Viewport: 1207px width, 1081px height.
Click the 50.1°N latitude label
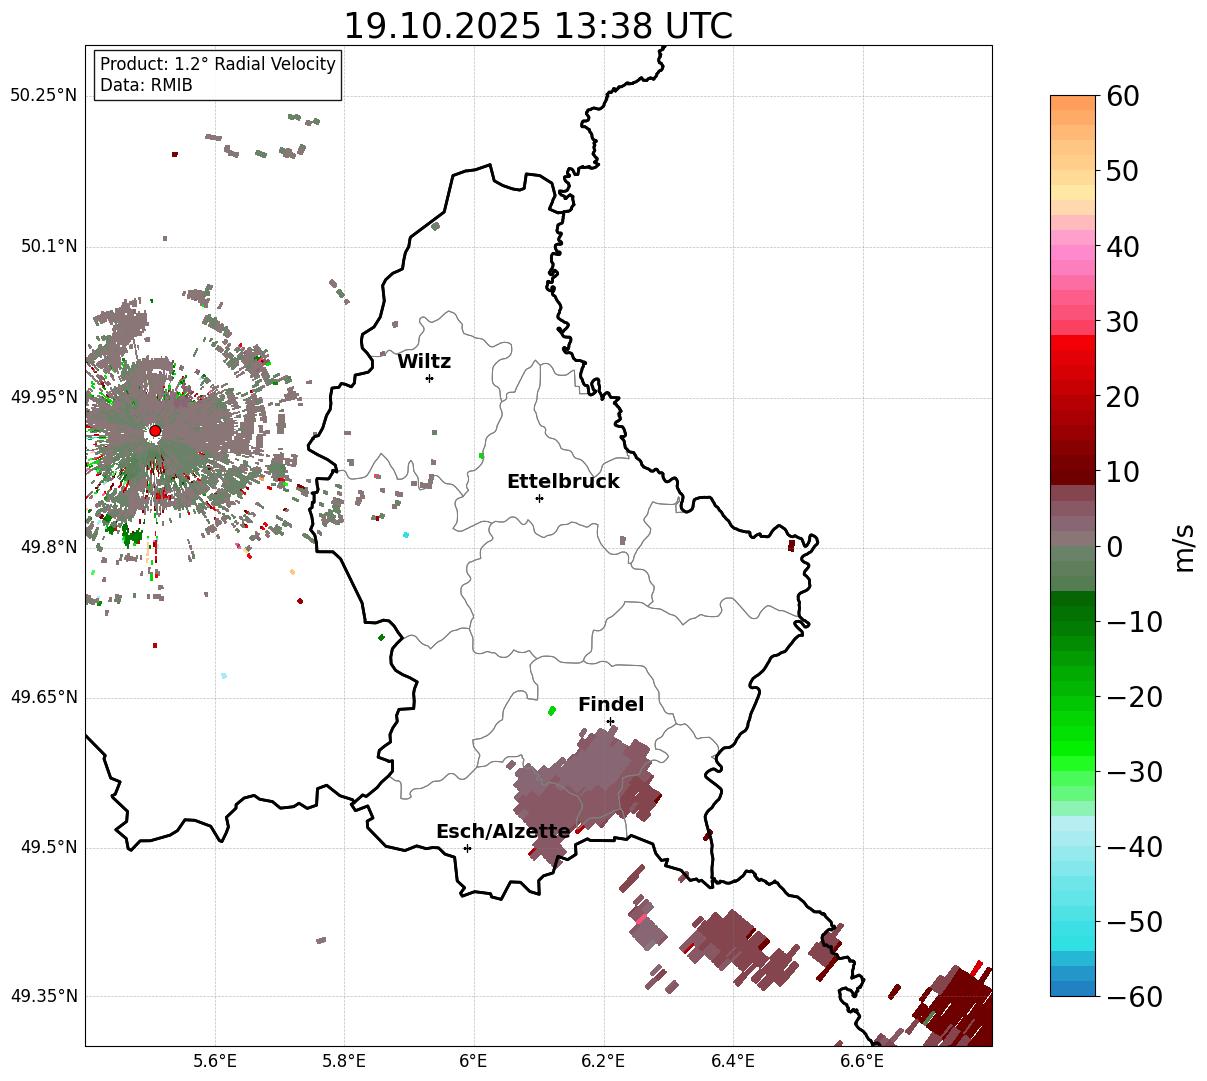coord(48,246)
